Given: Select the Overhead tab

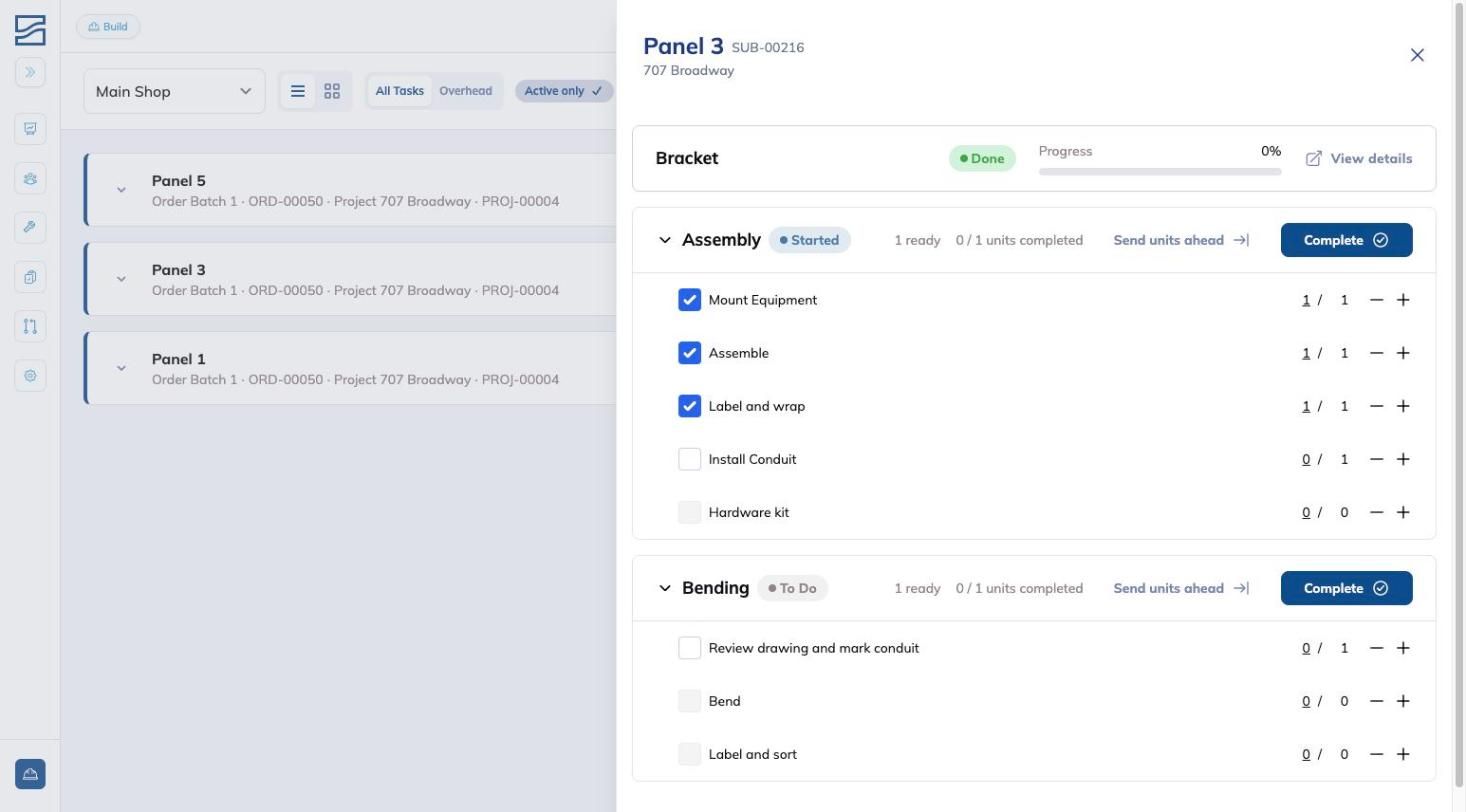Looking at the screenshot, I should pos(465,91).
